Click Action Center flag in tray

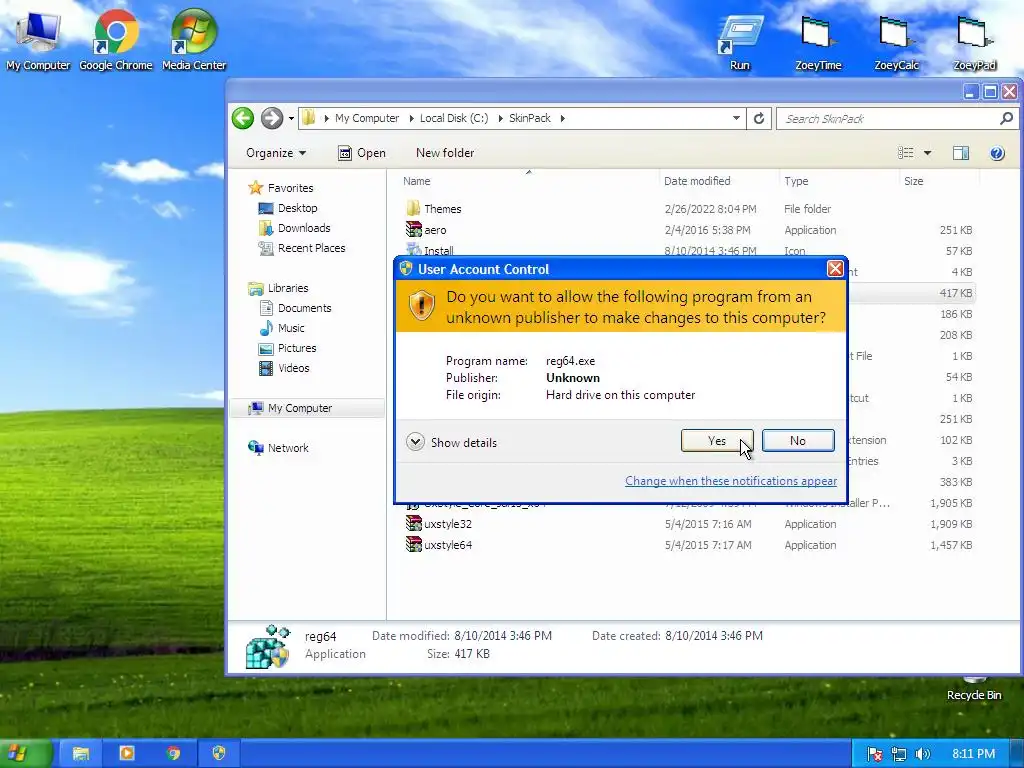pos(874,754)
